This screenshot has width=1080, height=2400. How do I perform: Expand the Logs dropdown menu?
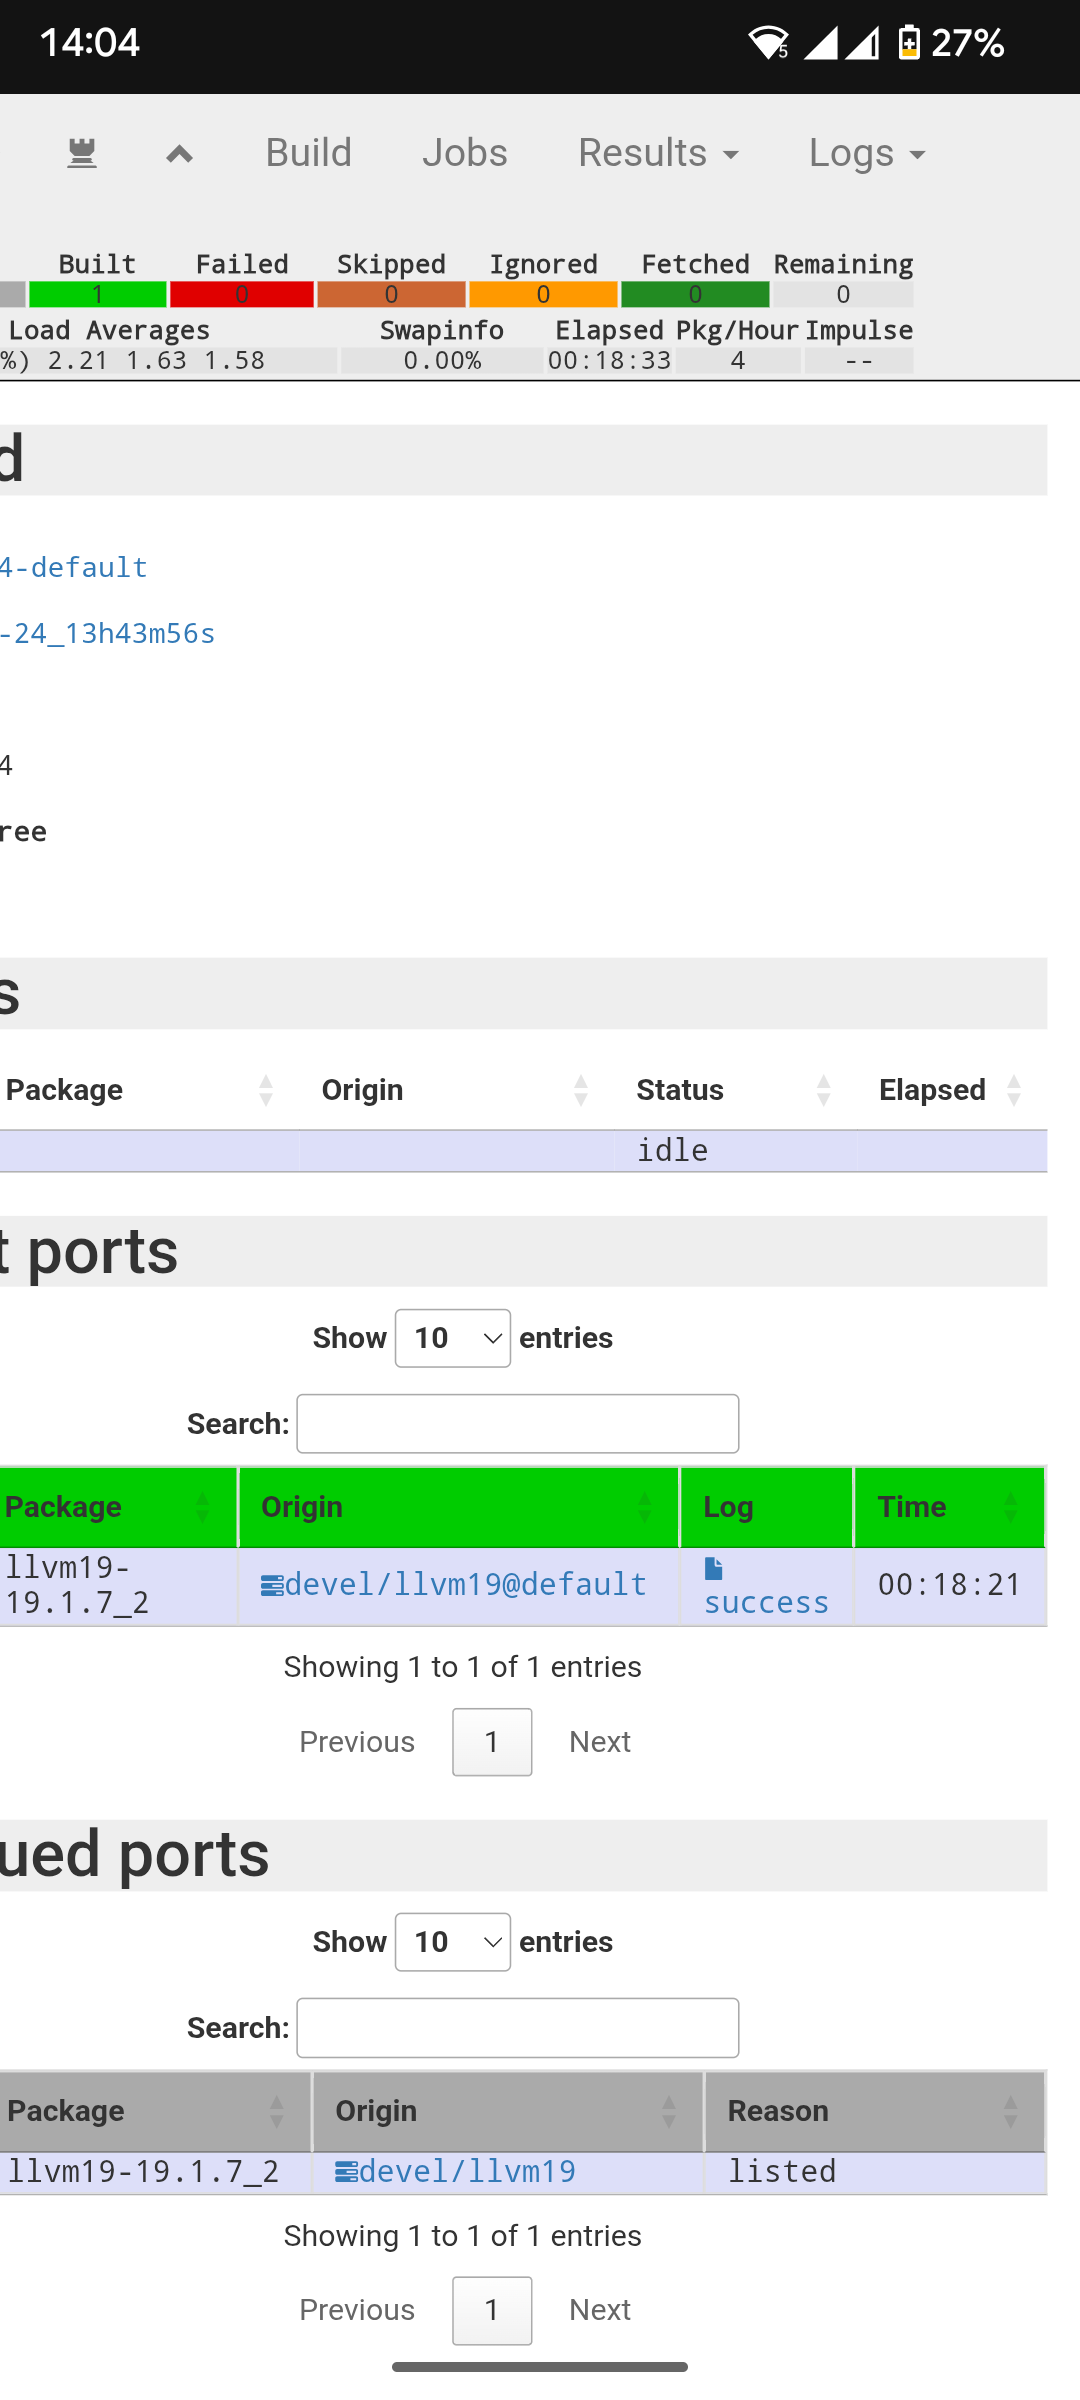click(x=866, y=153)
